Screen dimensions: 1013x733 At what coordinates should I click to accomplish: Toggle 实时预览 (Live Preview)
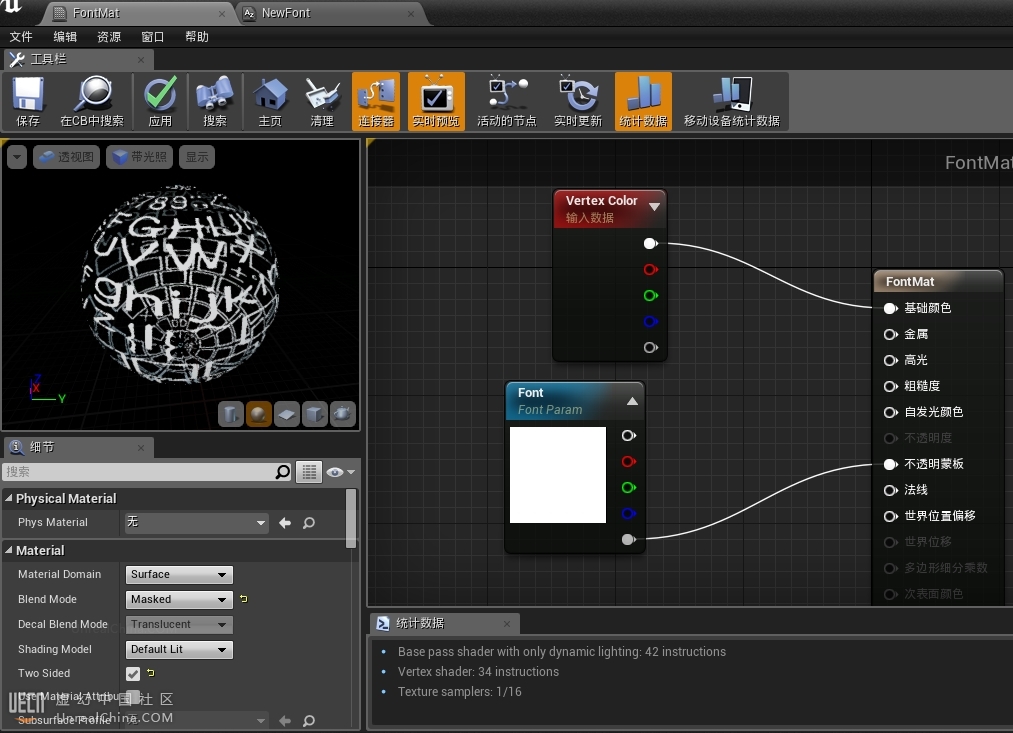point(436,101)
